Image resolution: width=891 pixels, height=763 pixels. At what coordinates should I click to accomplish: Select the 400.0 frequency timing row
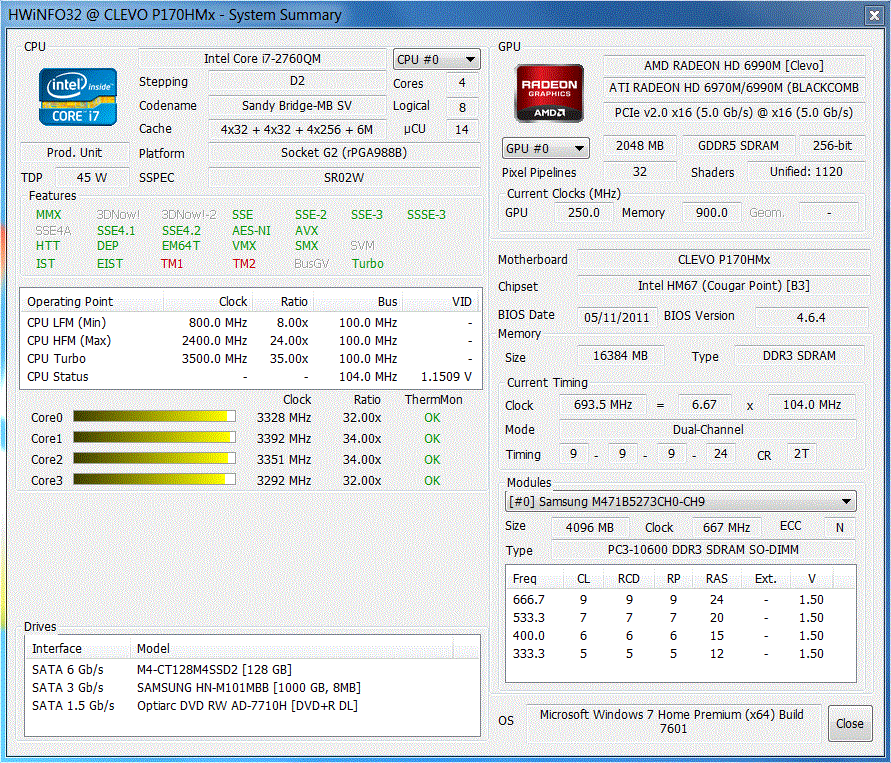(x=680, y=636)
